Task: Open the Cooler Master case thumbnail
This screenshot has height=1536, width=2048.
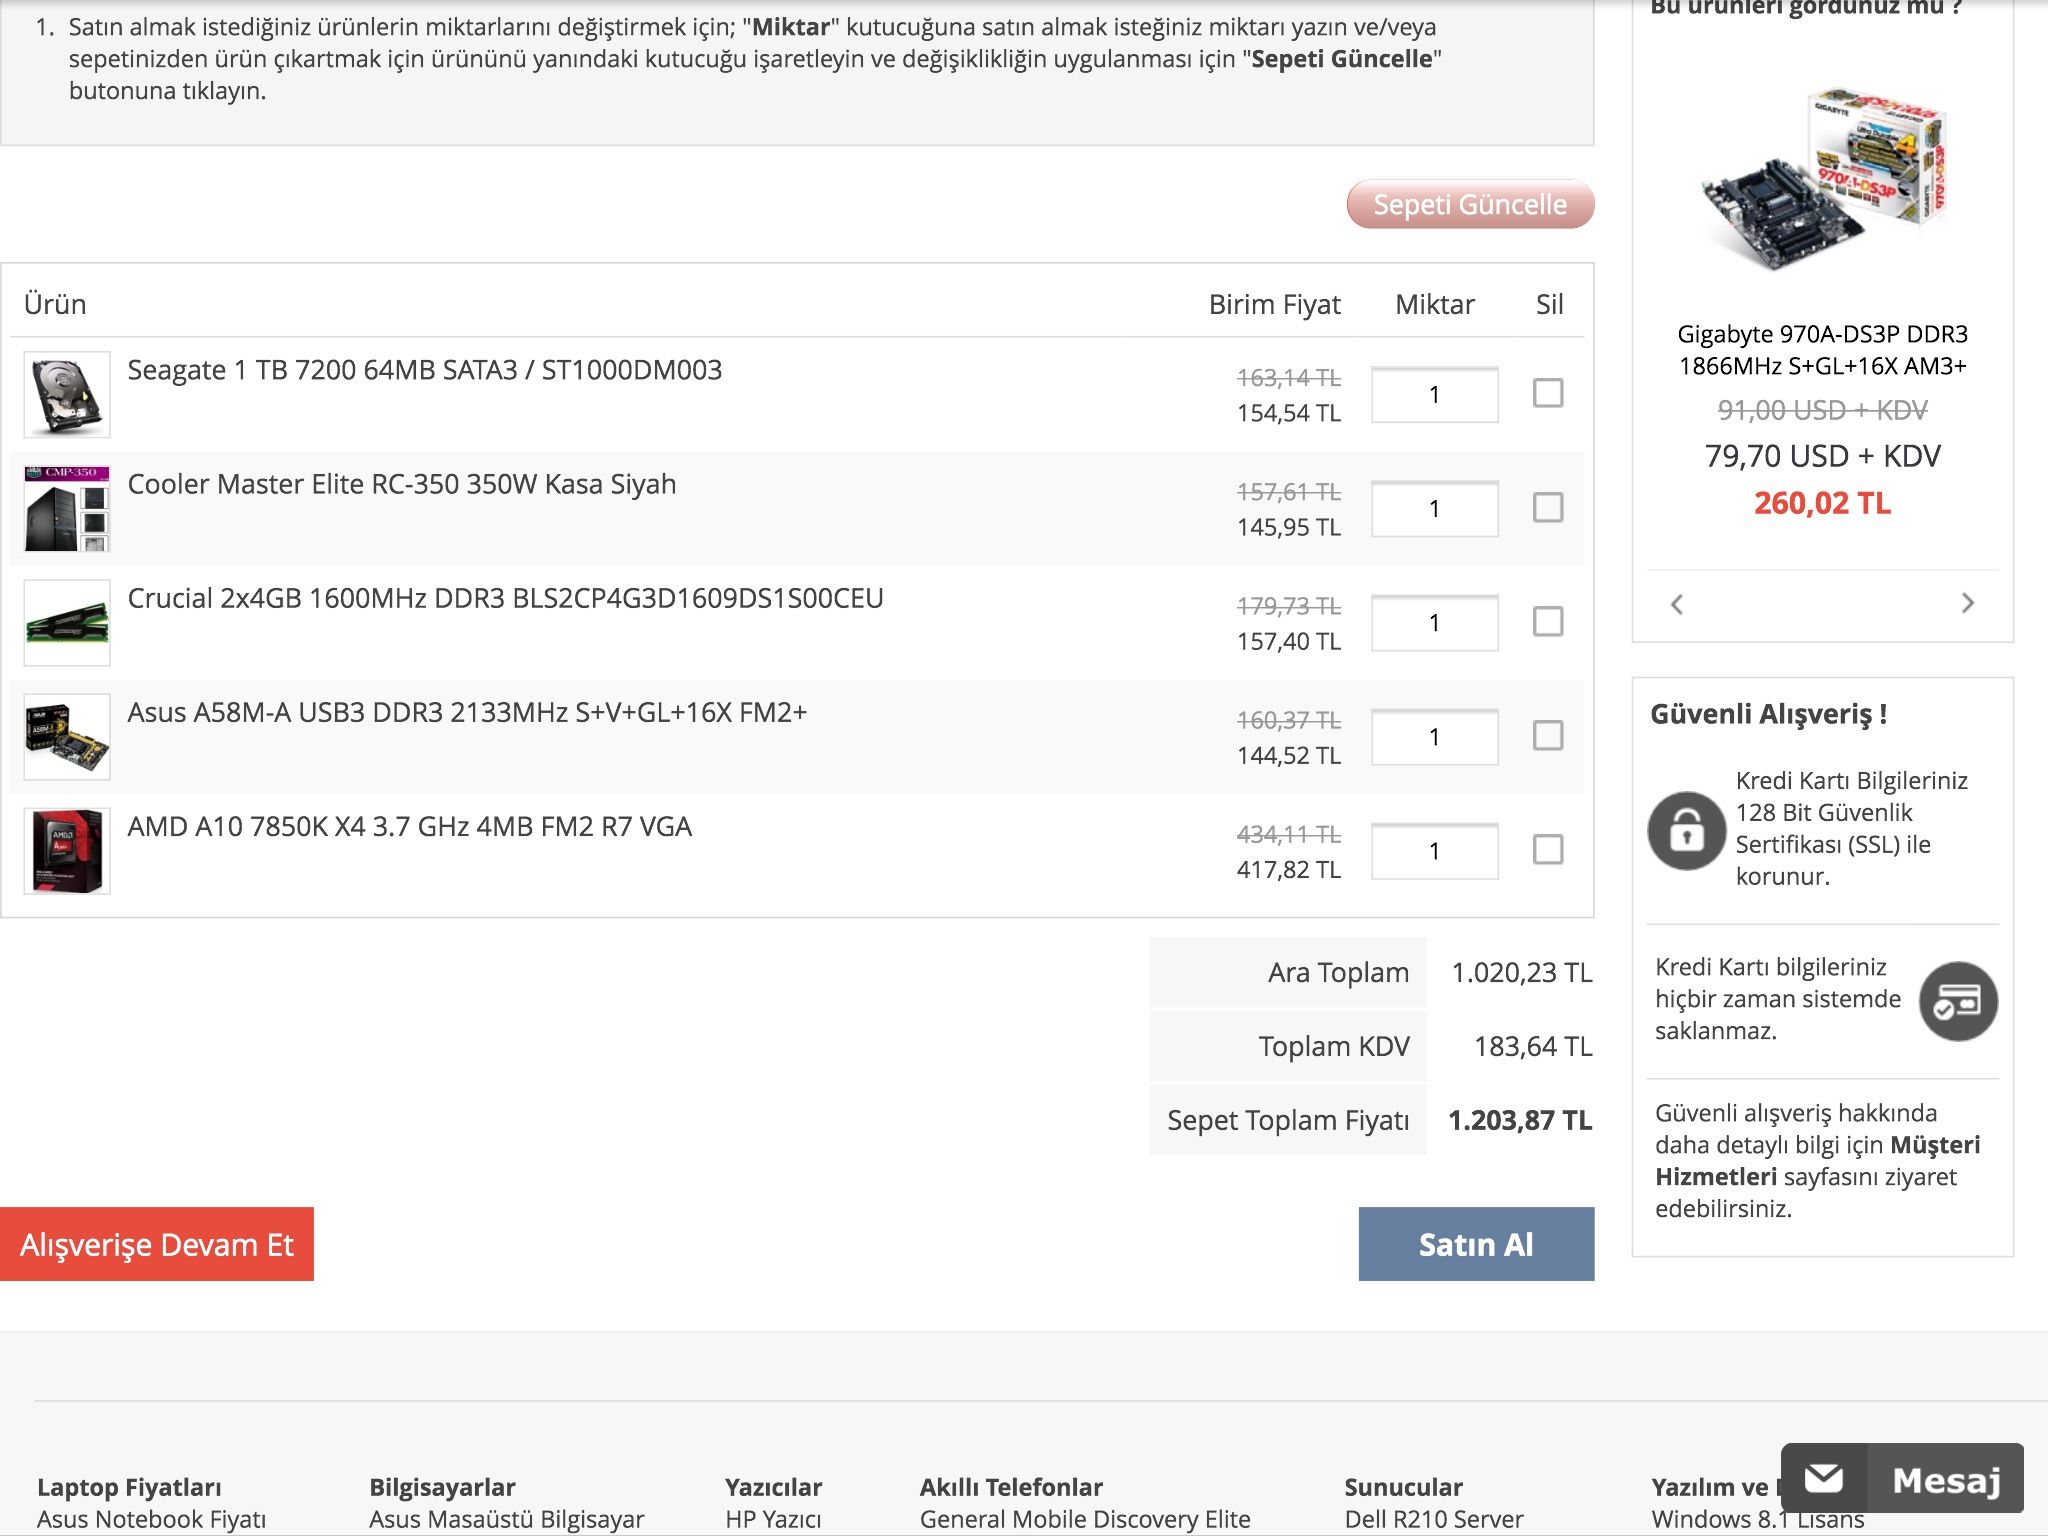Action: point(66,508)
